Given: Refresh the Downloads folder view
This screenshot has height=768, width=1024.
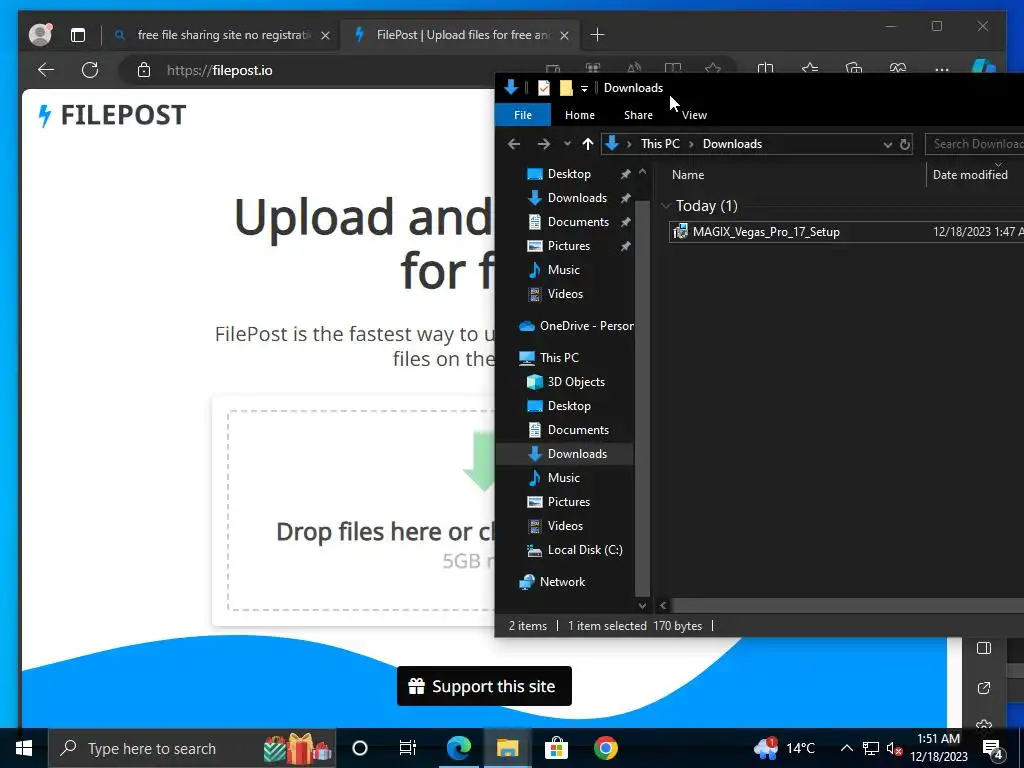Looking at the screenshot, I should click(x=904, y=144).
